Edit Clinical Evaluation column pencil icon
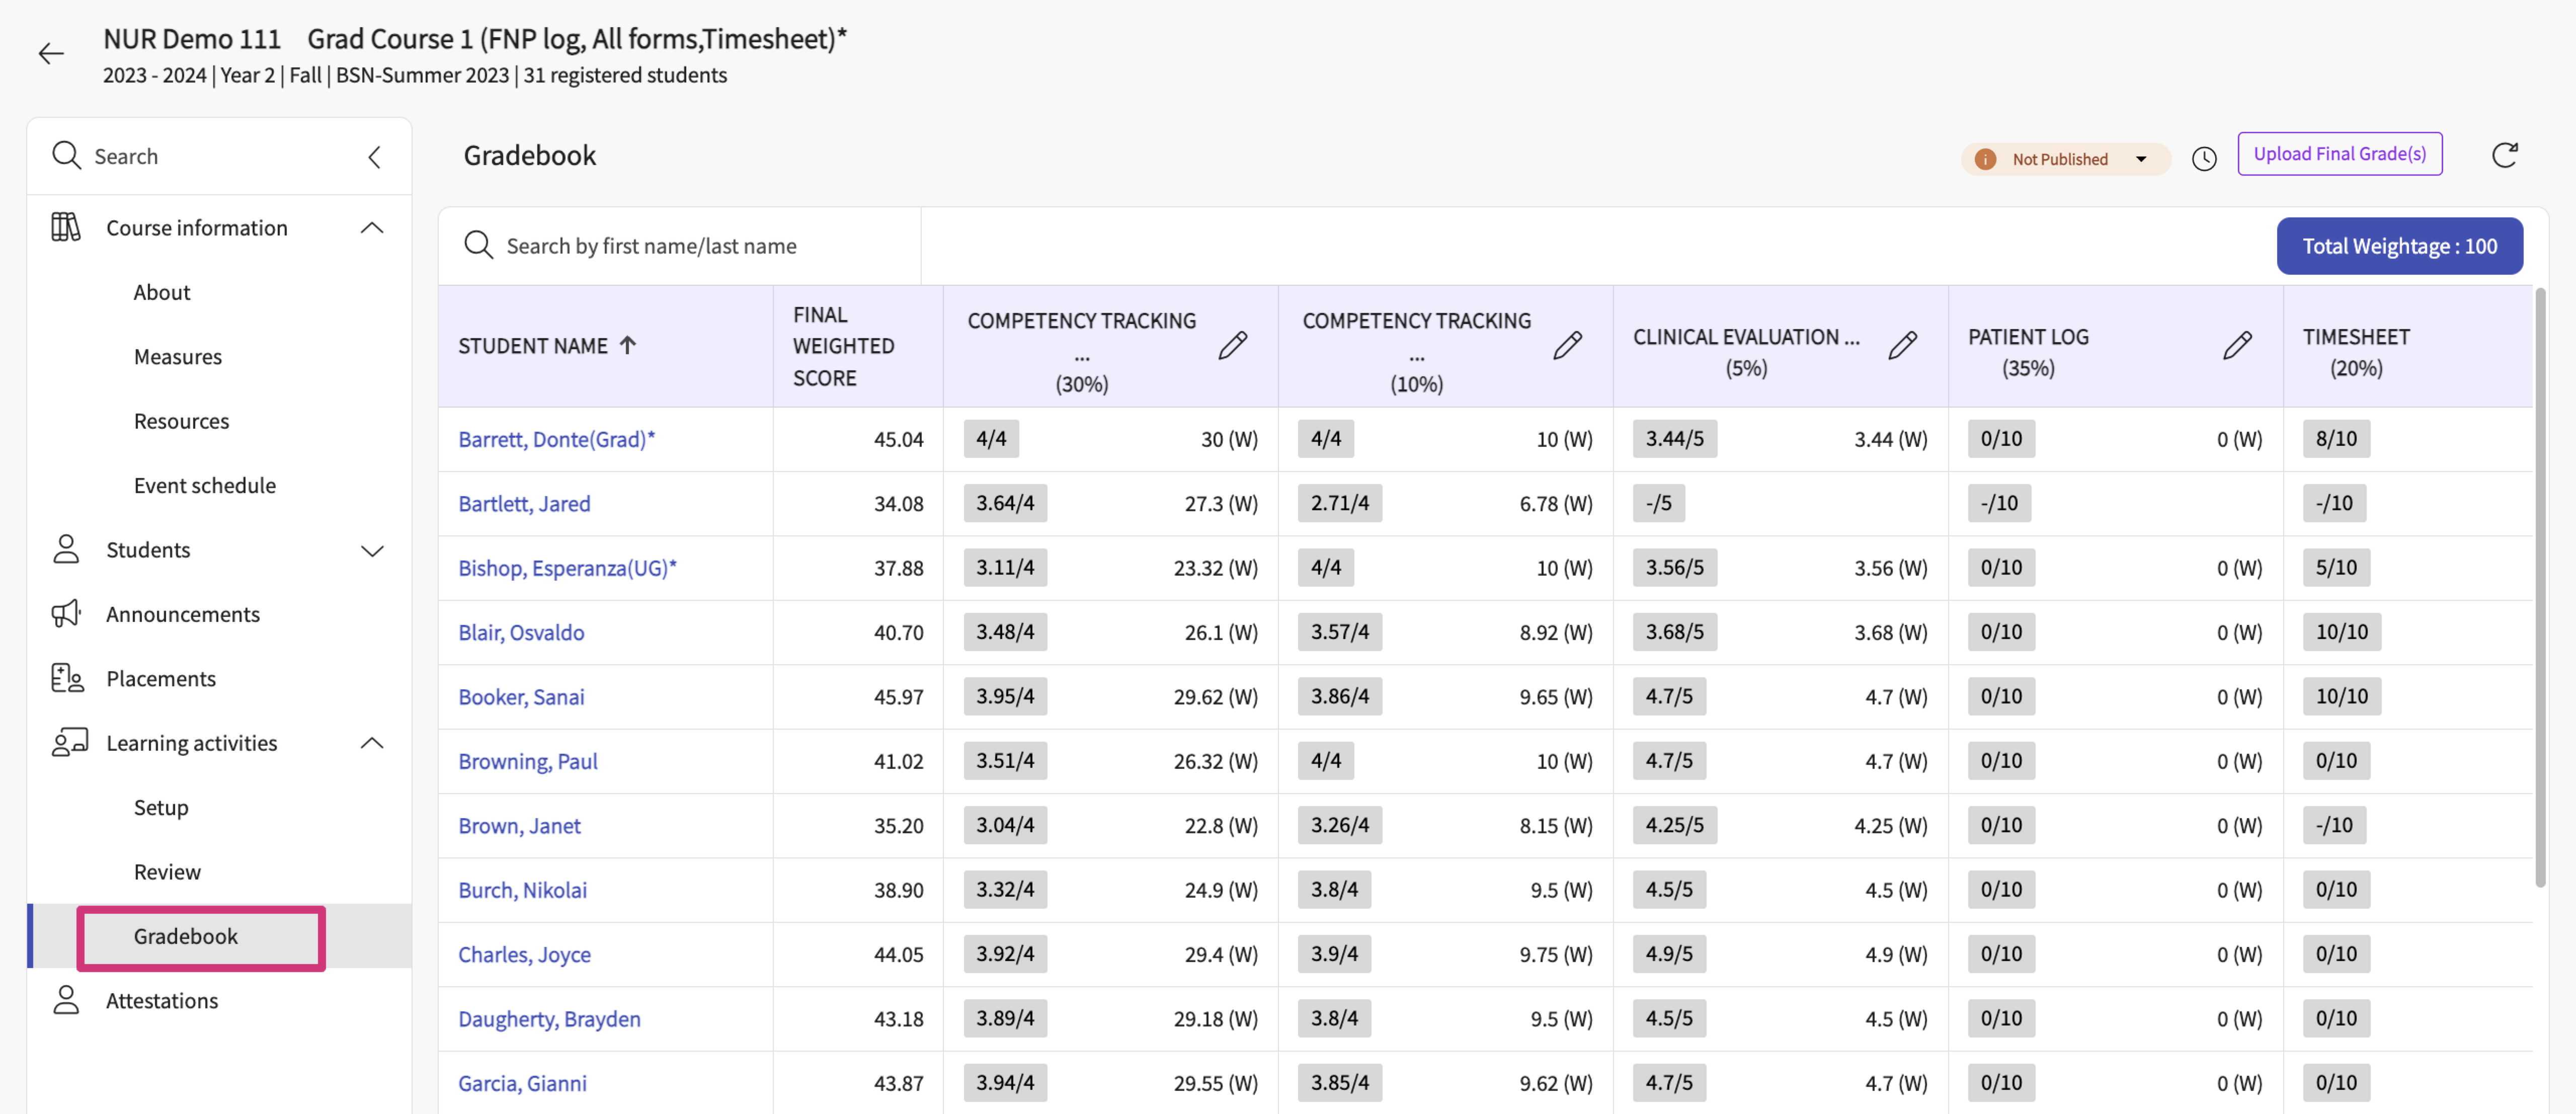The image size is (2576, 1114). [1902, 346]
